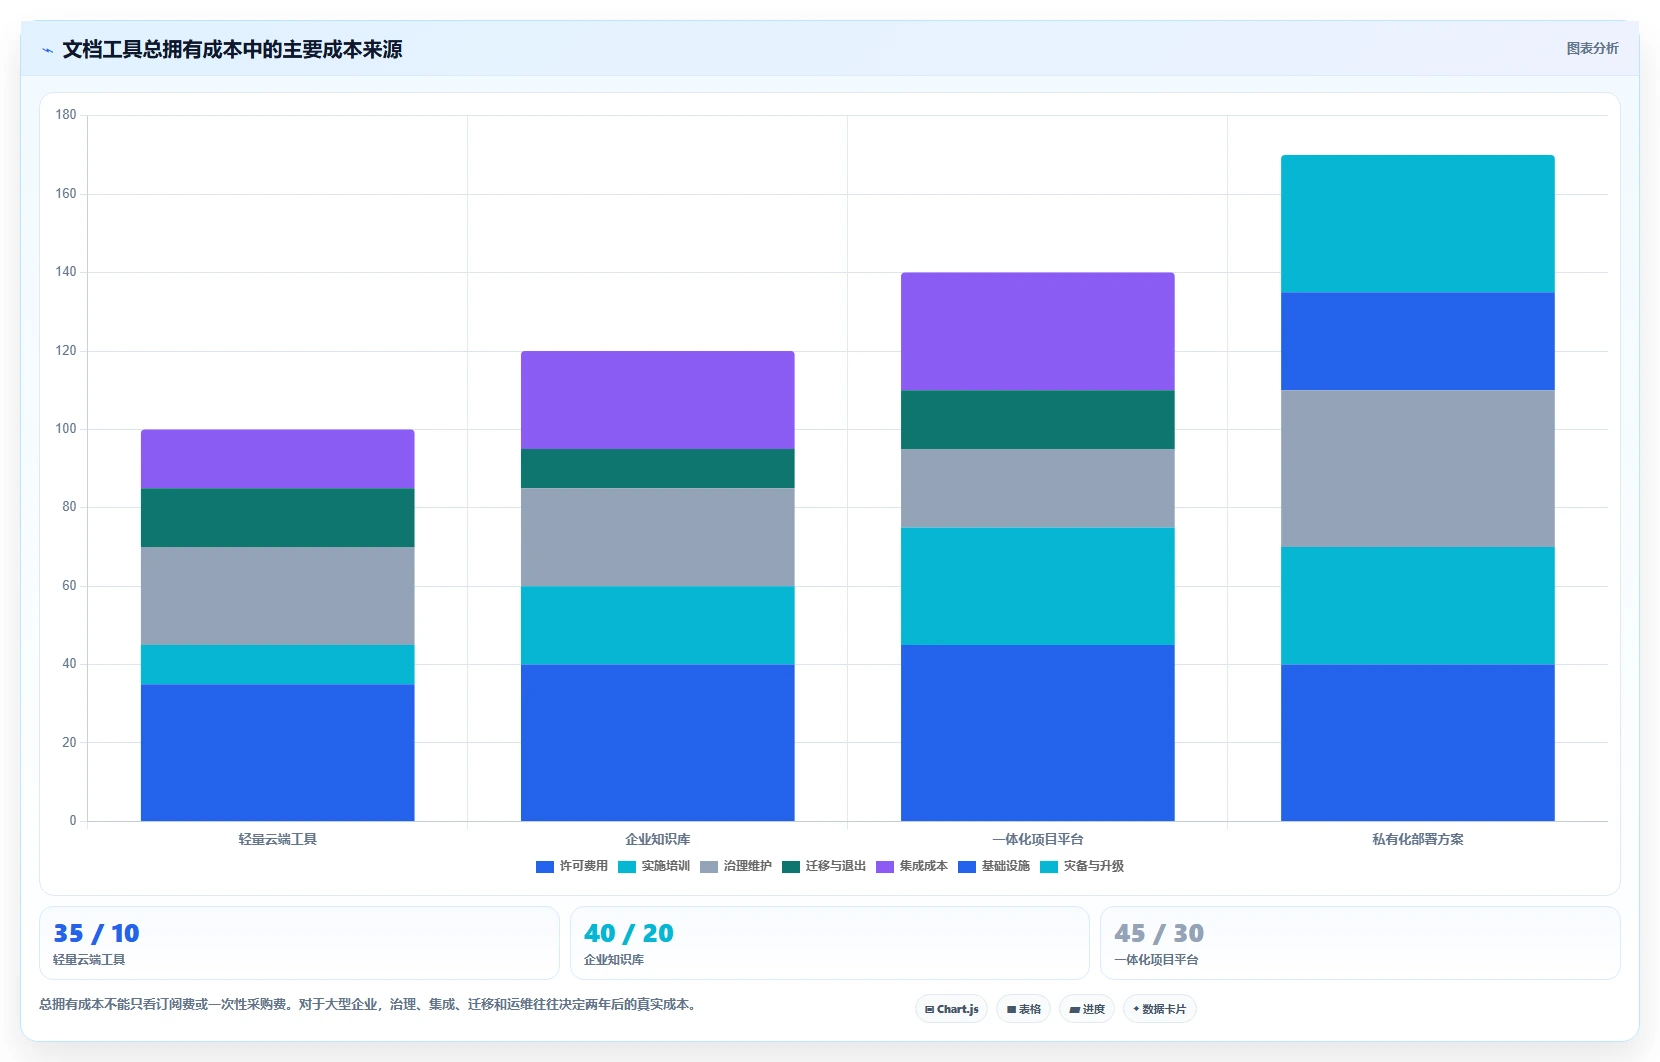1660x1062 pixels.
Task: Click the 许可费用 base segment of 私有化部署方案 bar
Action: 1417,743
